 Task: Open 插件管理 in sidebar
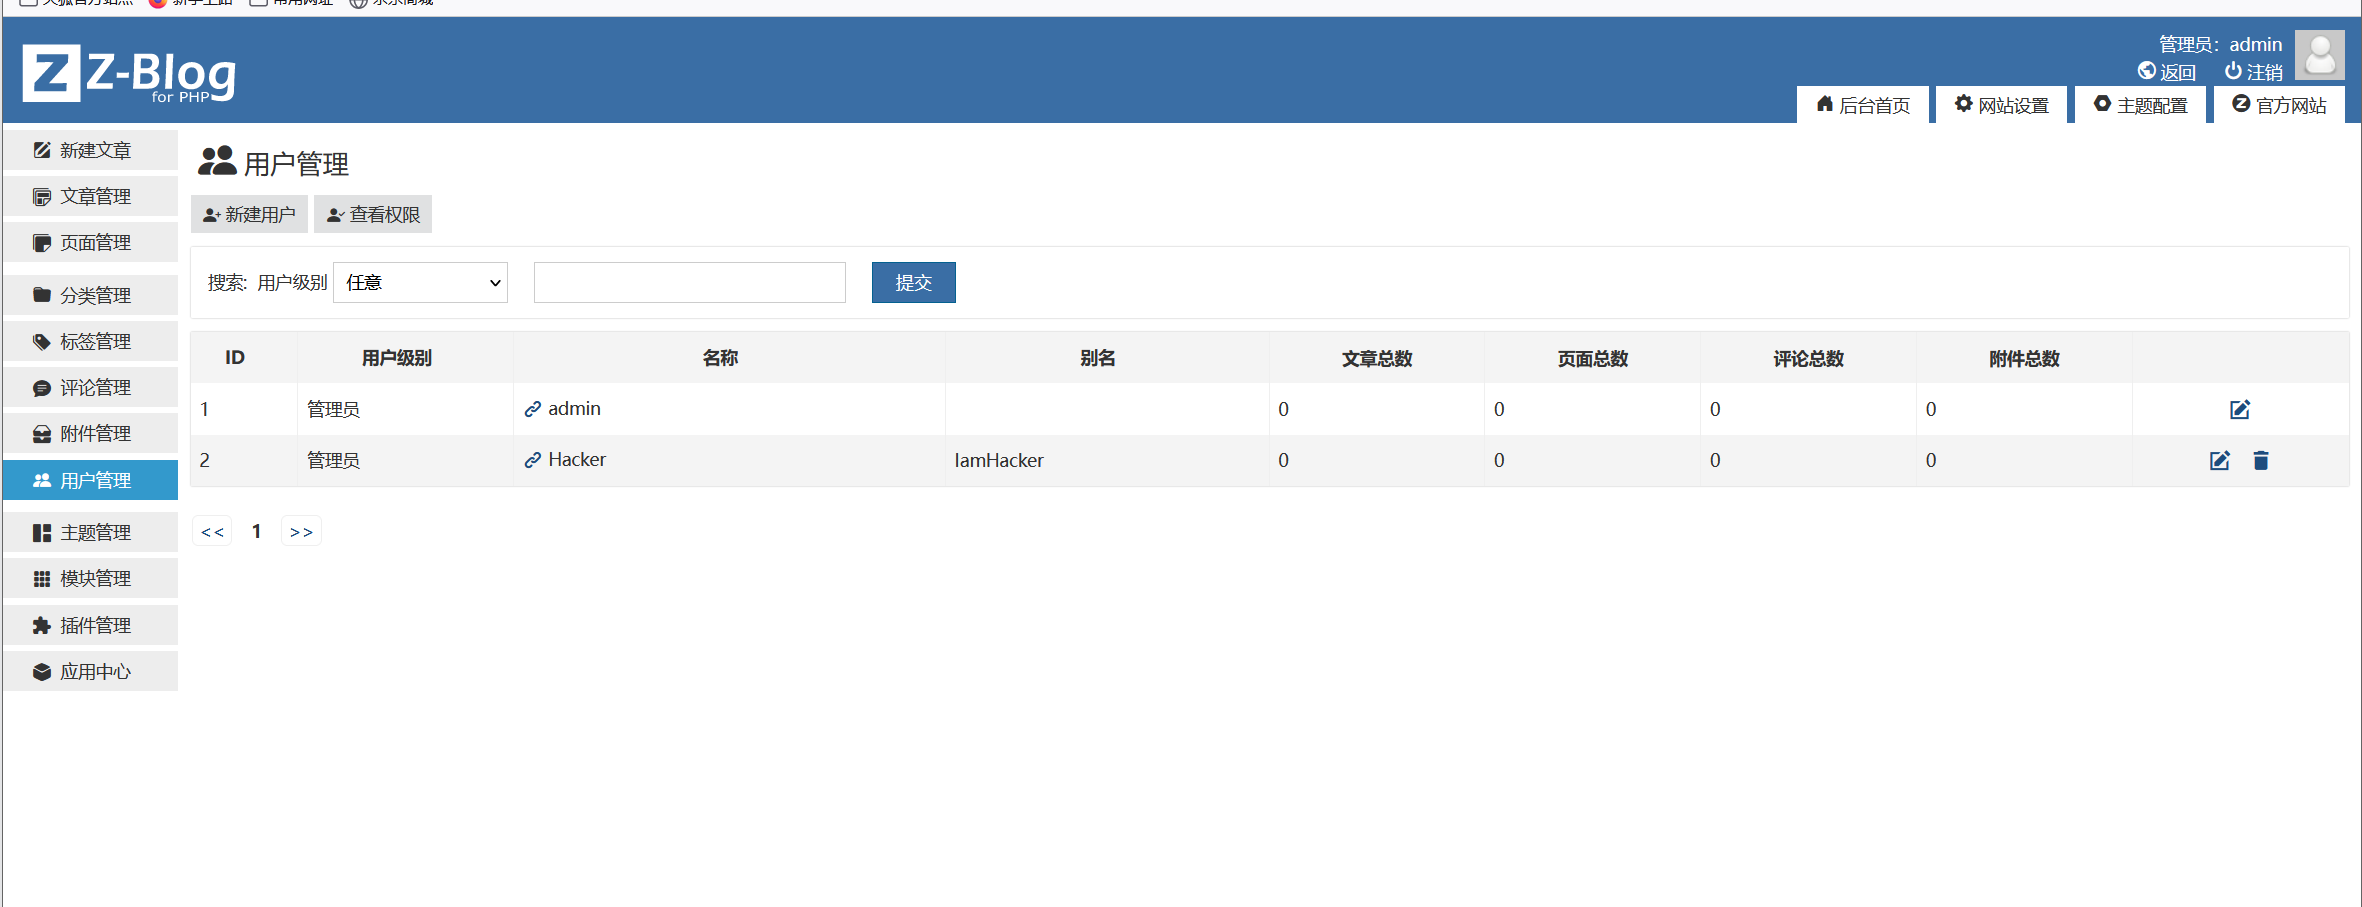[x=91, y=625]
